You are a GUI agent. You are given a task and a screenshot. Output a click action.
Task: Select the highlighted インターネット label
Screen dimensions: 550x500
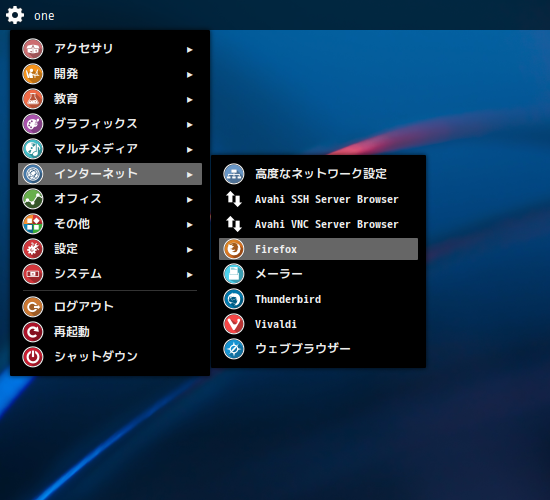(x=96, y=174)
